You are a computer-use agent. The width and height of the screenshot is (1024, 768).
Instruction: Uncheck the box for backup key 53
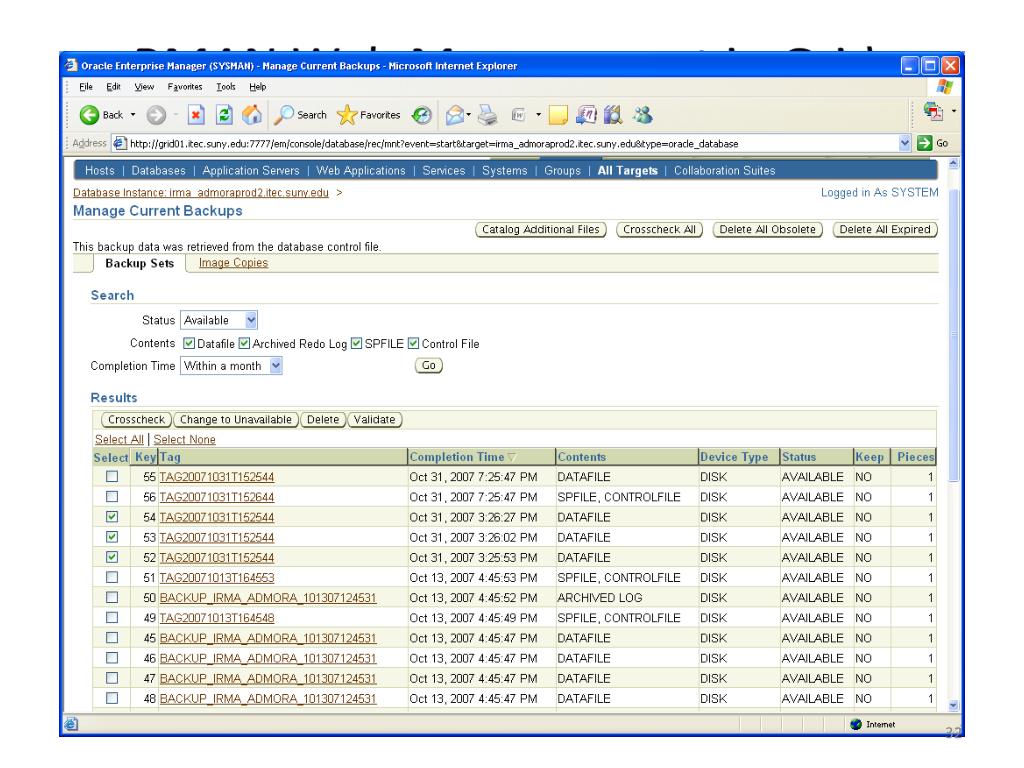pyautogui.click(x=112, y=537)
